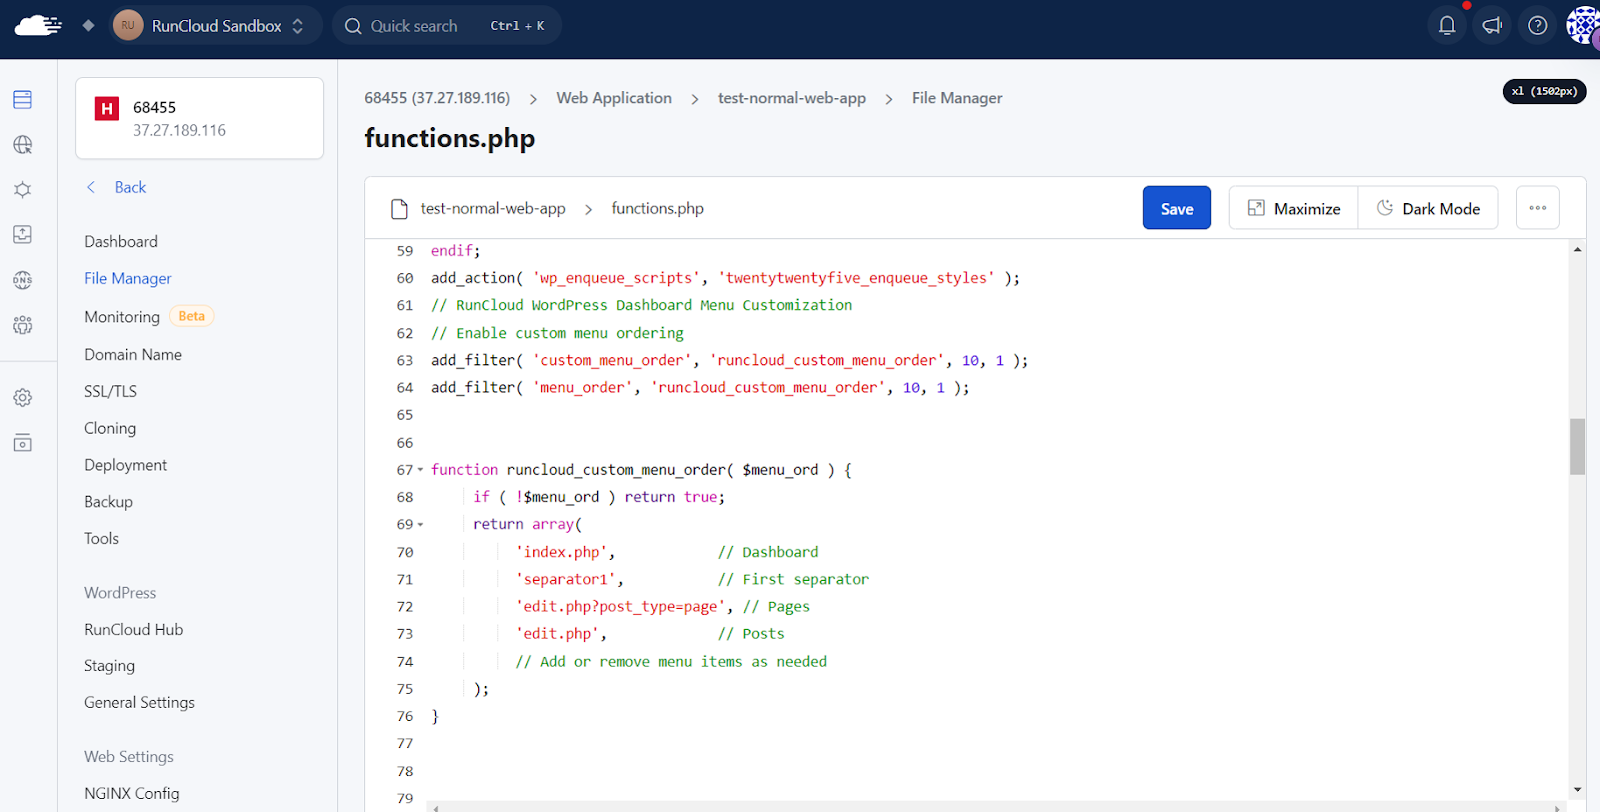
Task: Click the notifications bell icon
Action: [1446, 26]
